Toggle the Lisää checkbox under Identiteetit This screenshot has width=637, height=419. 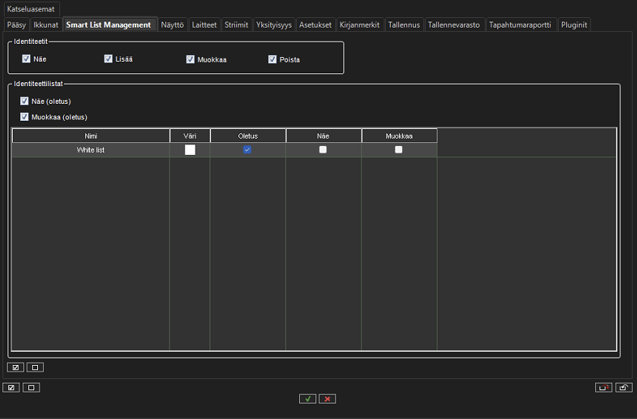(108, 59)
